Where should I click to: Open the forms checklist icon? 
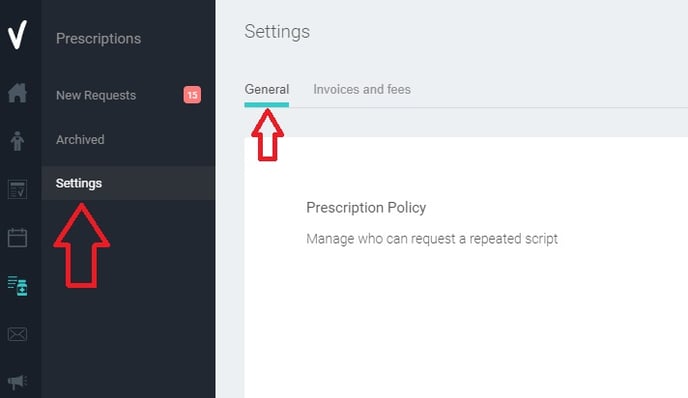[x=17, y=189]
